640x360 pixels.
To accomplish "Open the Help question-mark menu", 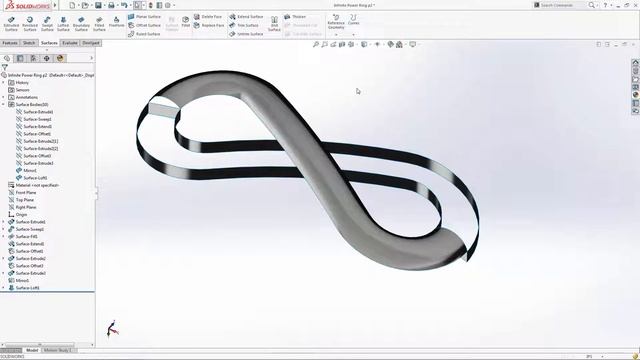I will pos(605,5).
